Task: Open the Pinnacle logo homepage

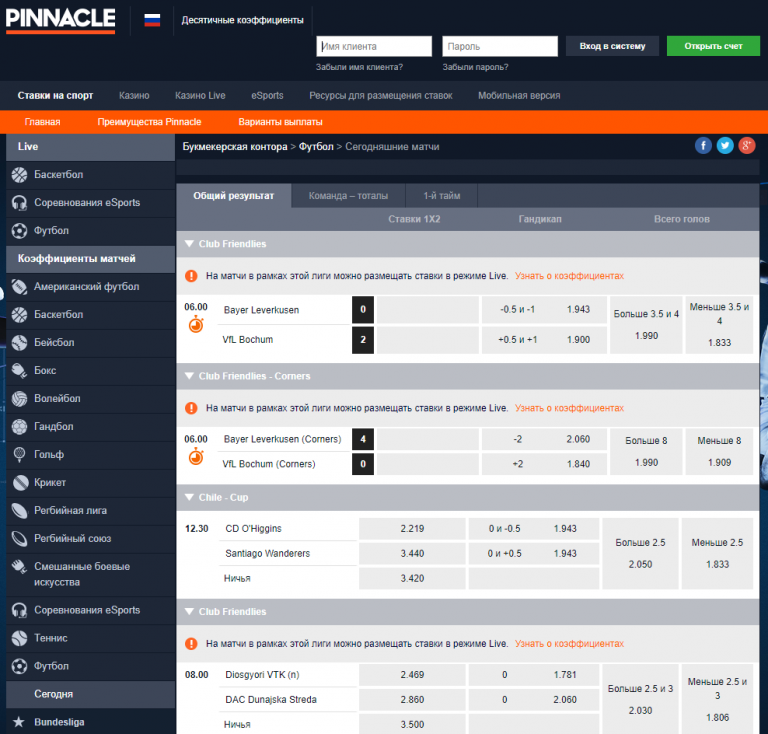Action: click(x=60, y=20)
